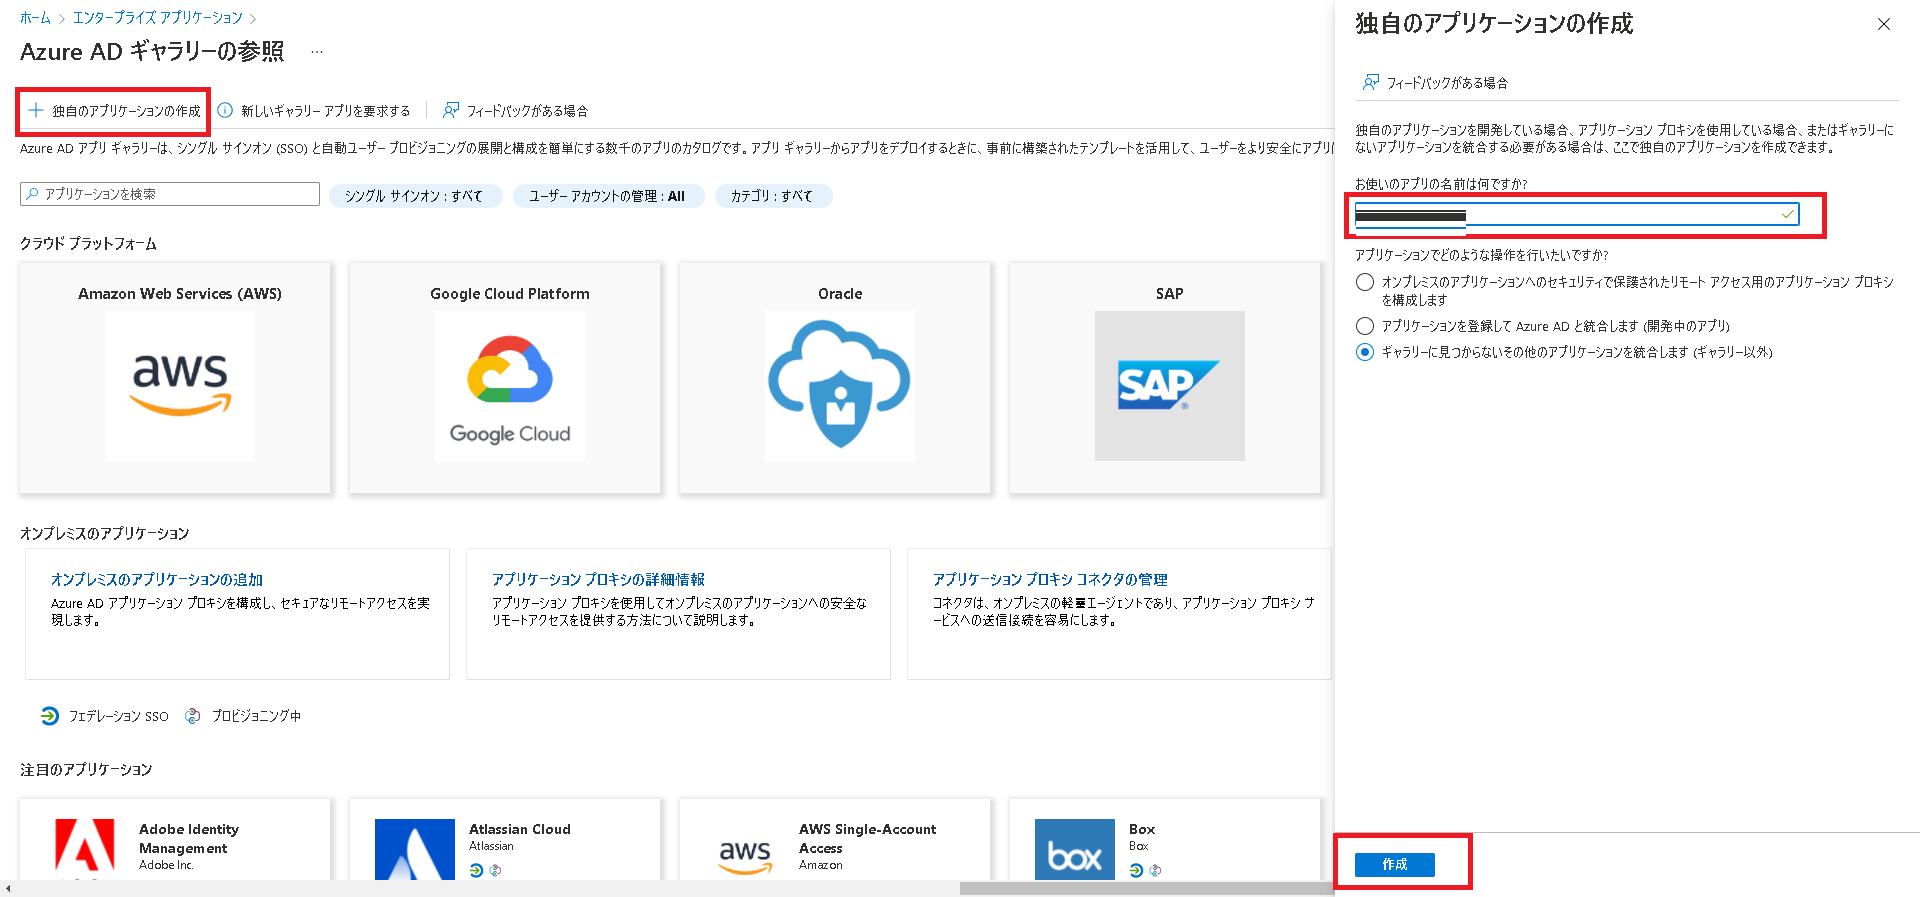Screen dimensions: 1920x897
Task: Open the single sign-on filter dropdown
Action: [x=414, y=196]
